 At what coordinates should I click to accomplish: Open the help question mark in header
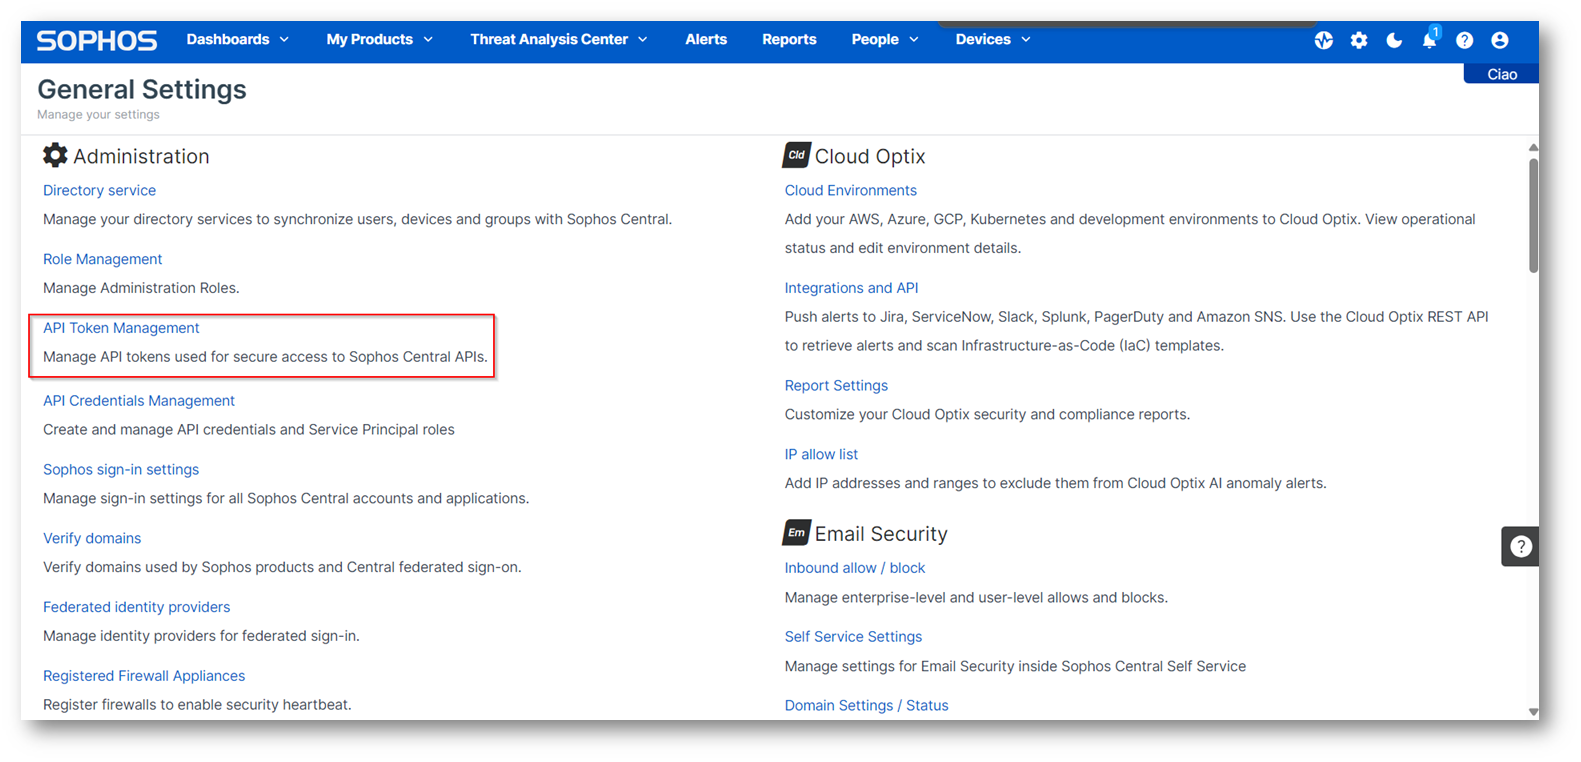pyautogui.click(x=1464, y=40)
